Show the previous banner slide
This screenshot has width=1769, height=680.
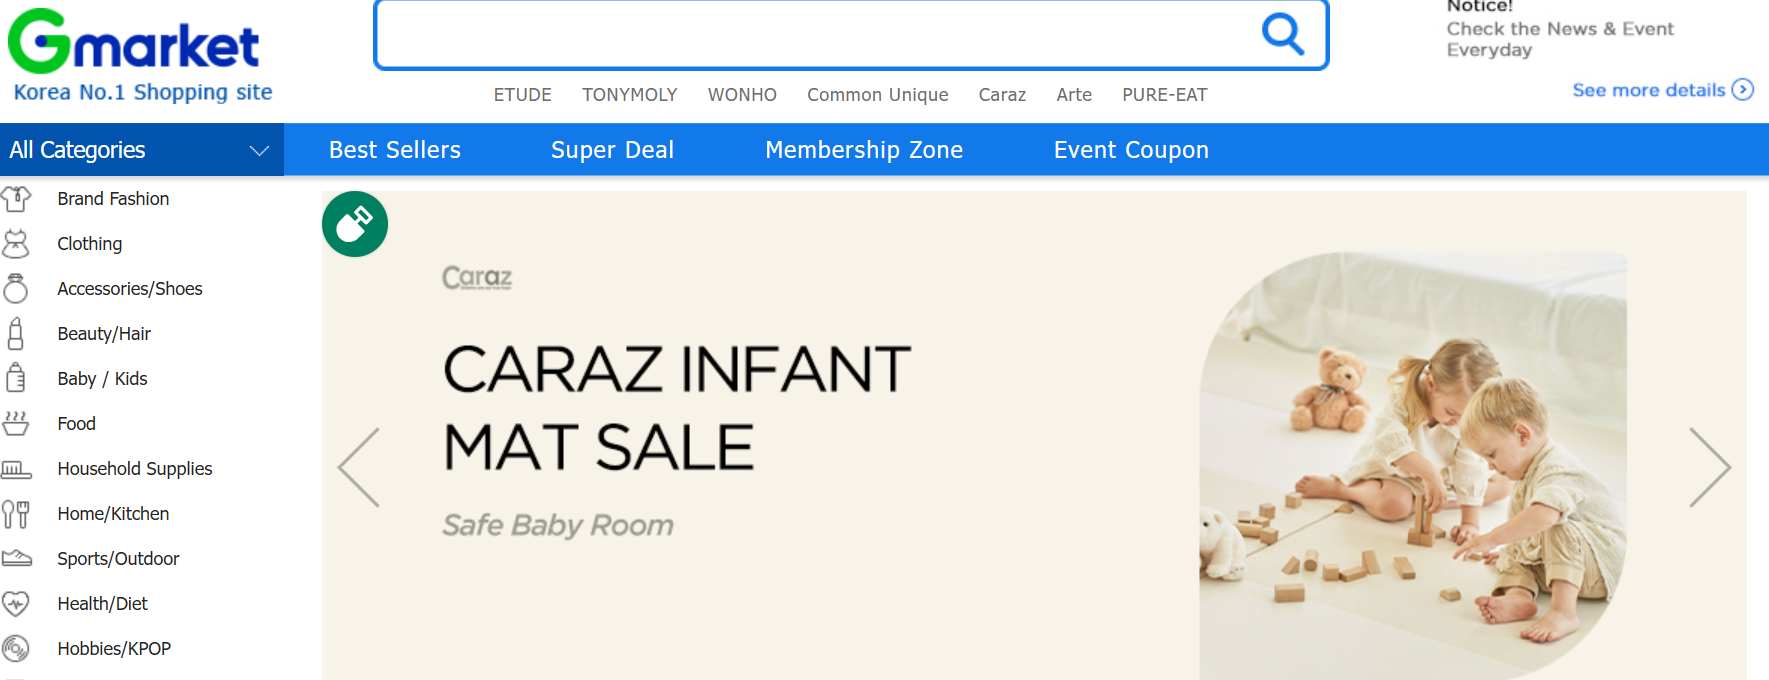359,467
